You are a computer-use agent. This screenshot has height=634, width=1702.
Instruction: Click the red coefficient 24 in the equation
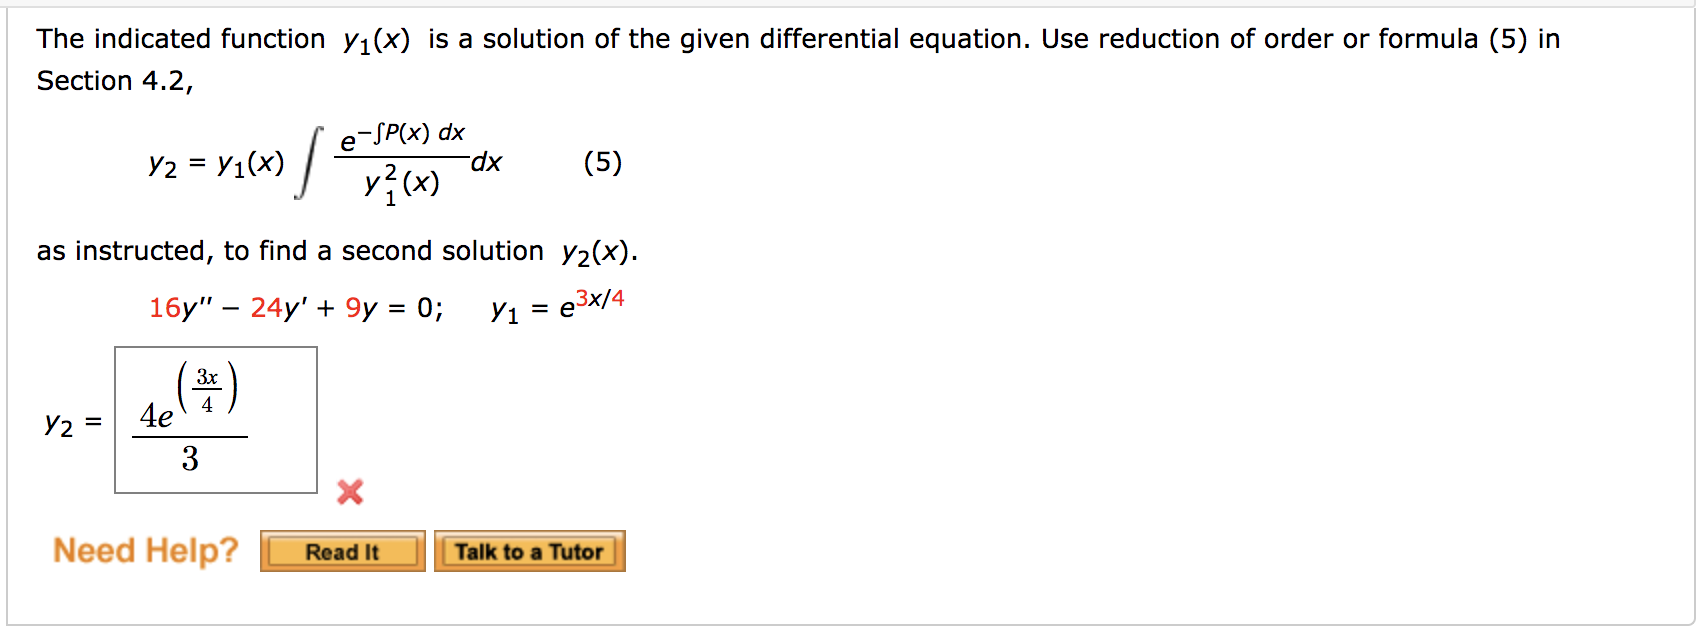click(x=266, y=308)
